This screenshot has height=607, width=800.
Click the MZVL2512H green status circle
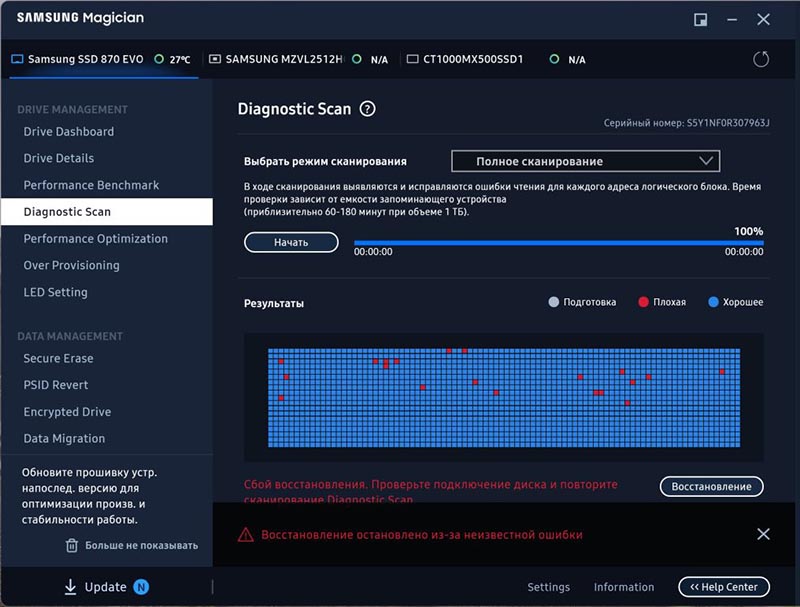click(357, 59)
